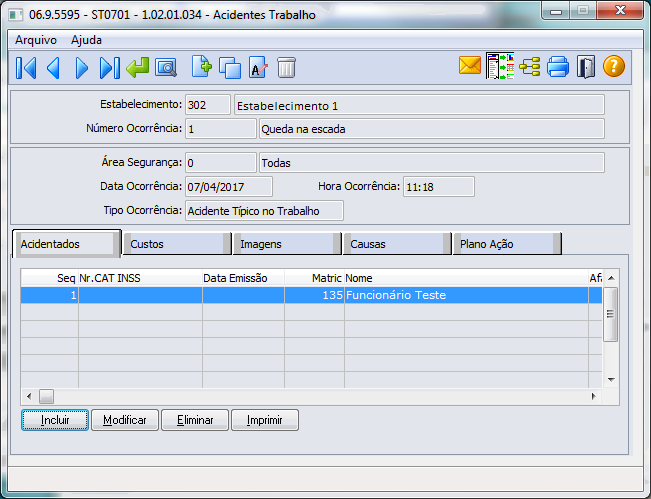The image size is (651, 499).
Task: Open the mail envelope icon
Action: click(x=470, y=66)
